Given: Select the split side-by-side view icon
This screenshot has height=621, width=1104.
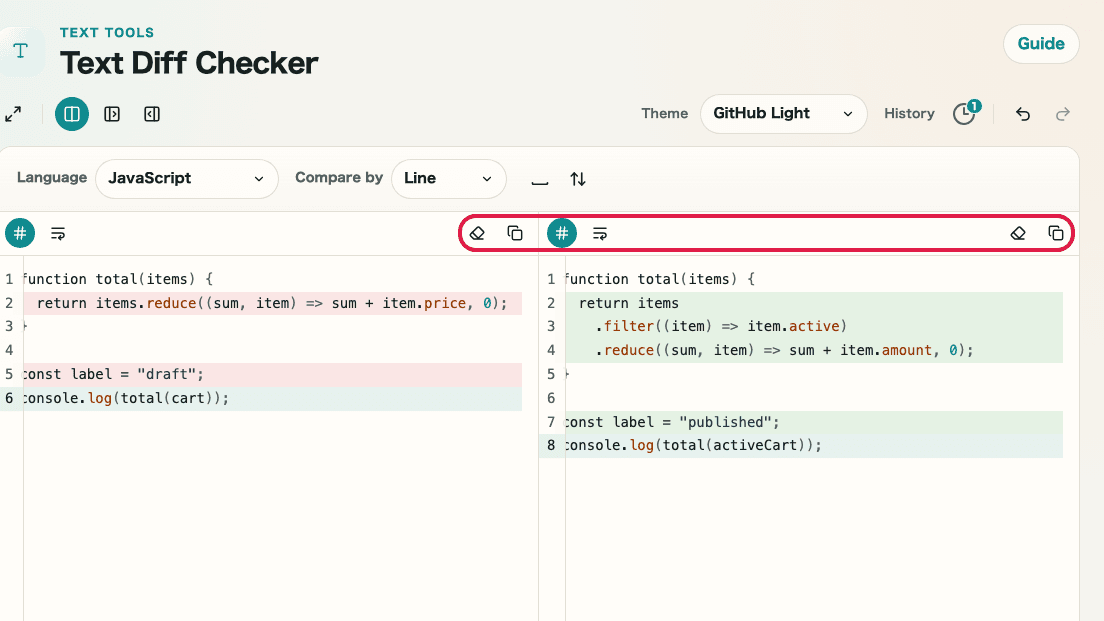Looking at the screenshot, I should [x=72, y=114].
